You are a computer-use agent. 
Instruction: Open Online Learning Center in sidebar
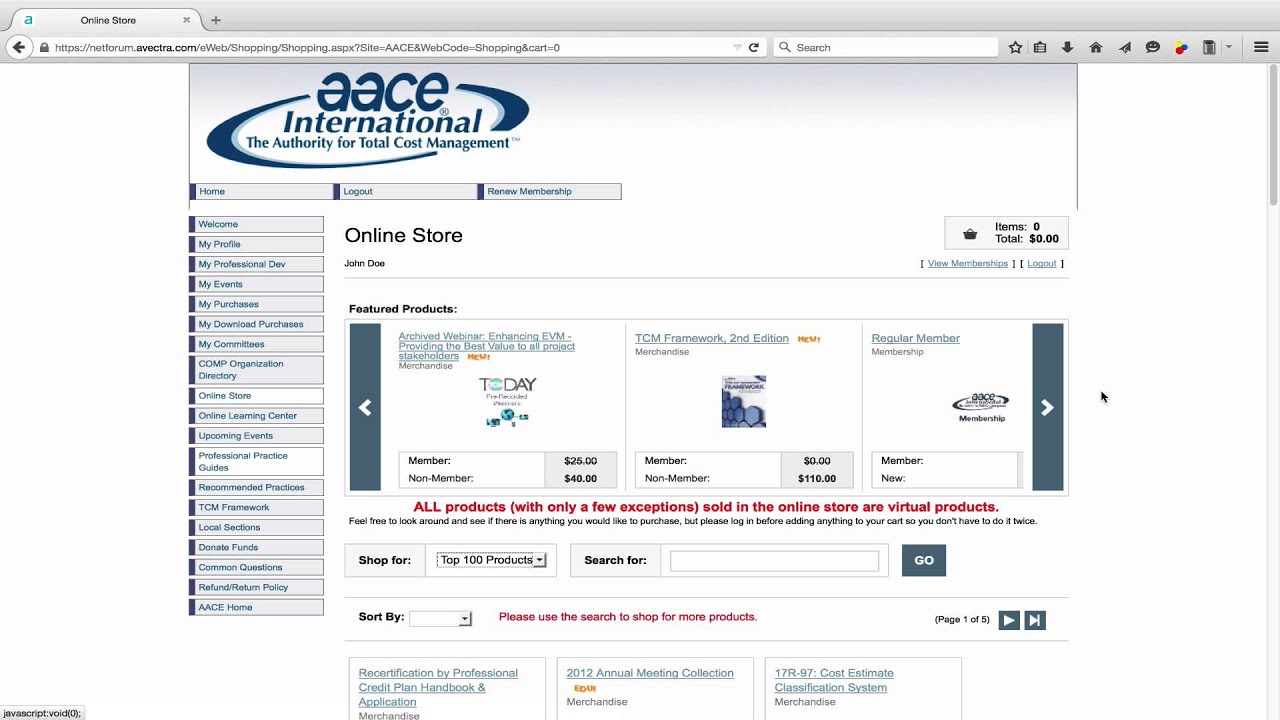pos(257,416)
